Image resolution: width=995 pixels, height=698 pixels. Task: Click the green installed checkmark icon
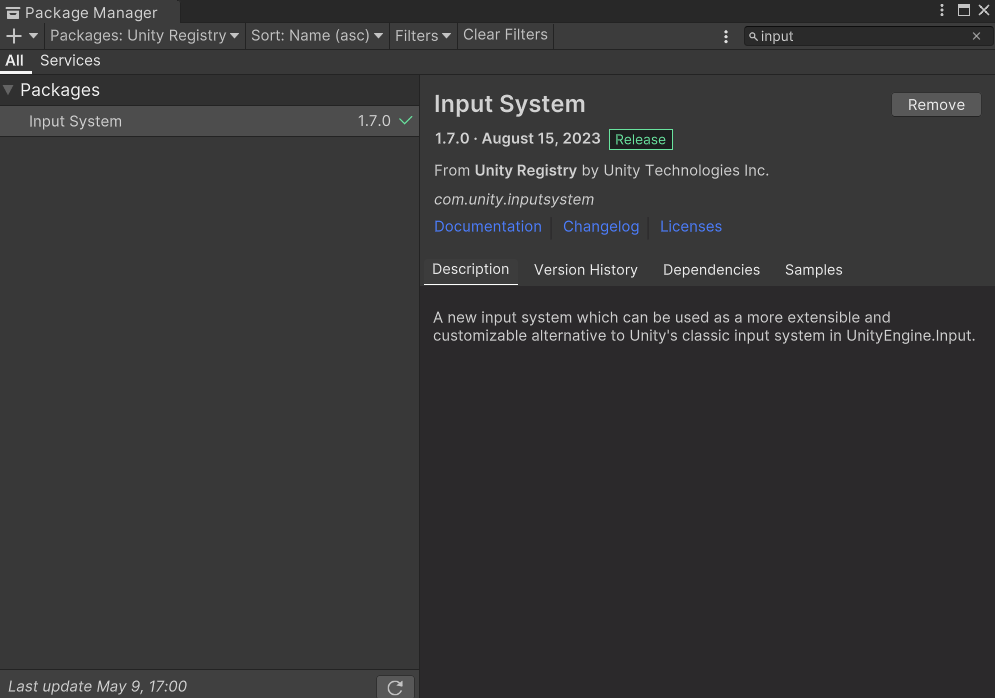pyautogui.click(x=405, y=121)
